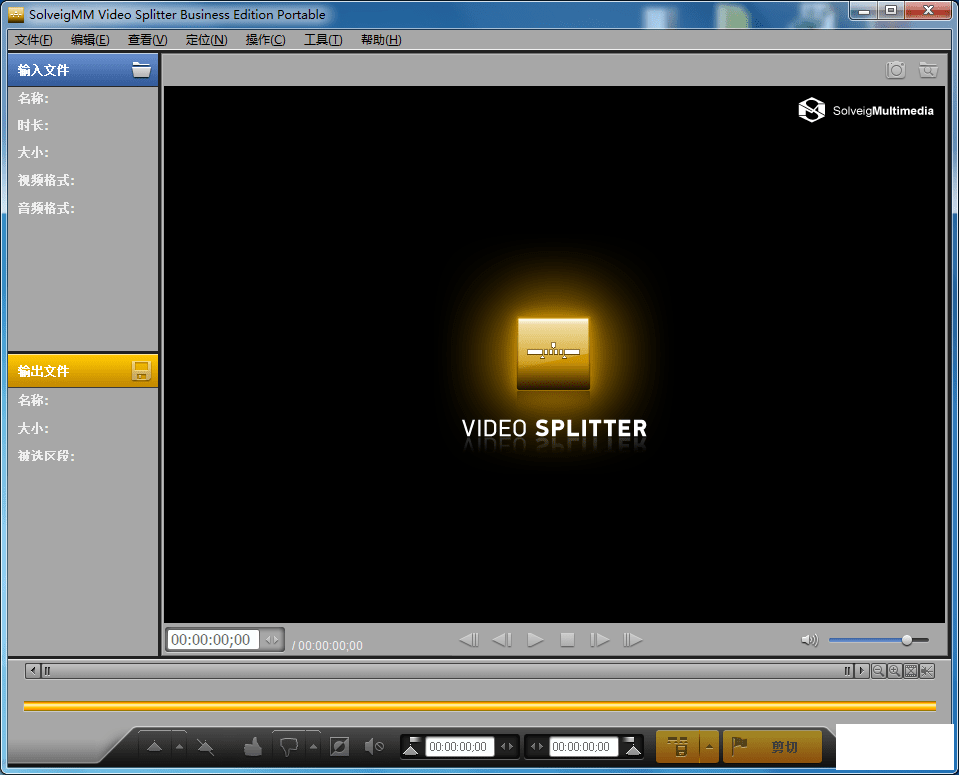Click the 时长 label in input panel
This screenshot has width=959, height=775.
point(33,125)
